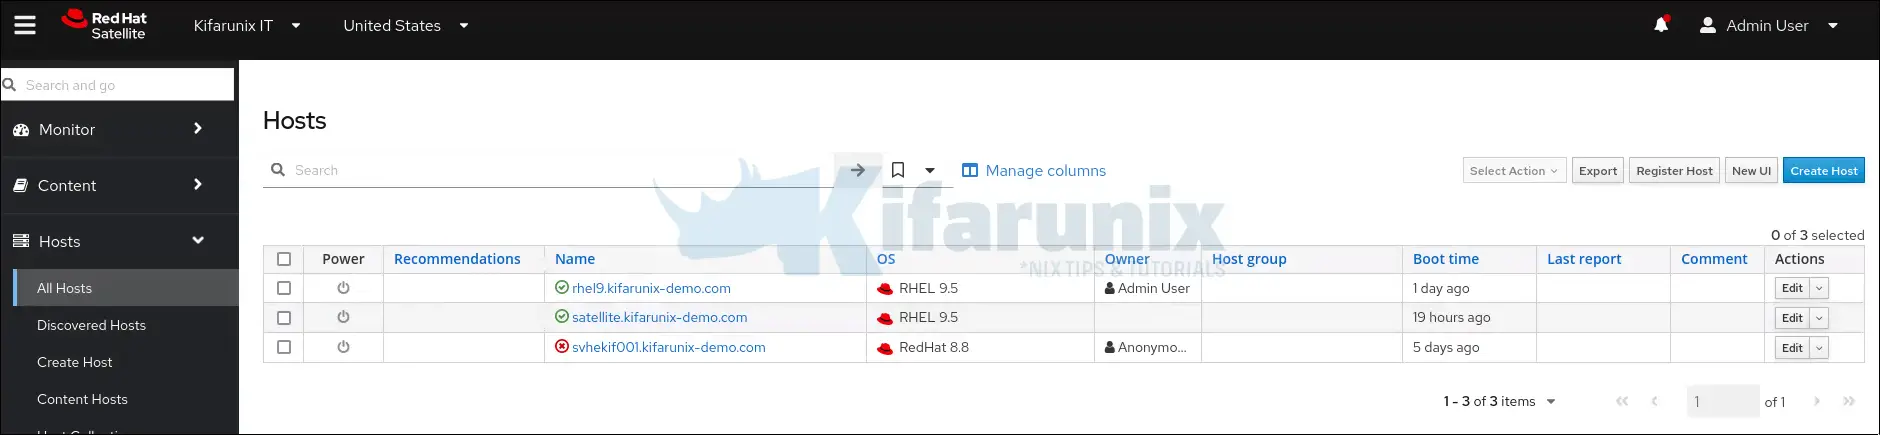Open the bookmarks dropdown caret

tap(930, 171)
